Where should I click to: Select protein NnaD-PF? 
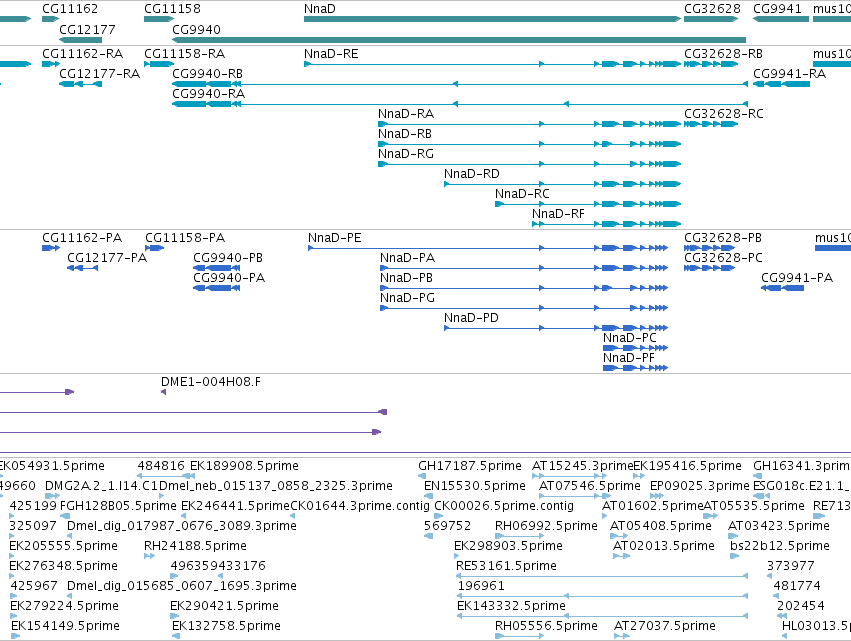point(636,368)
